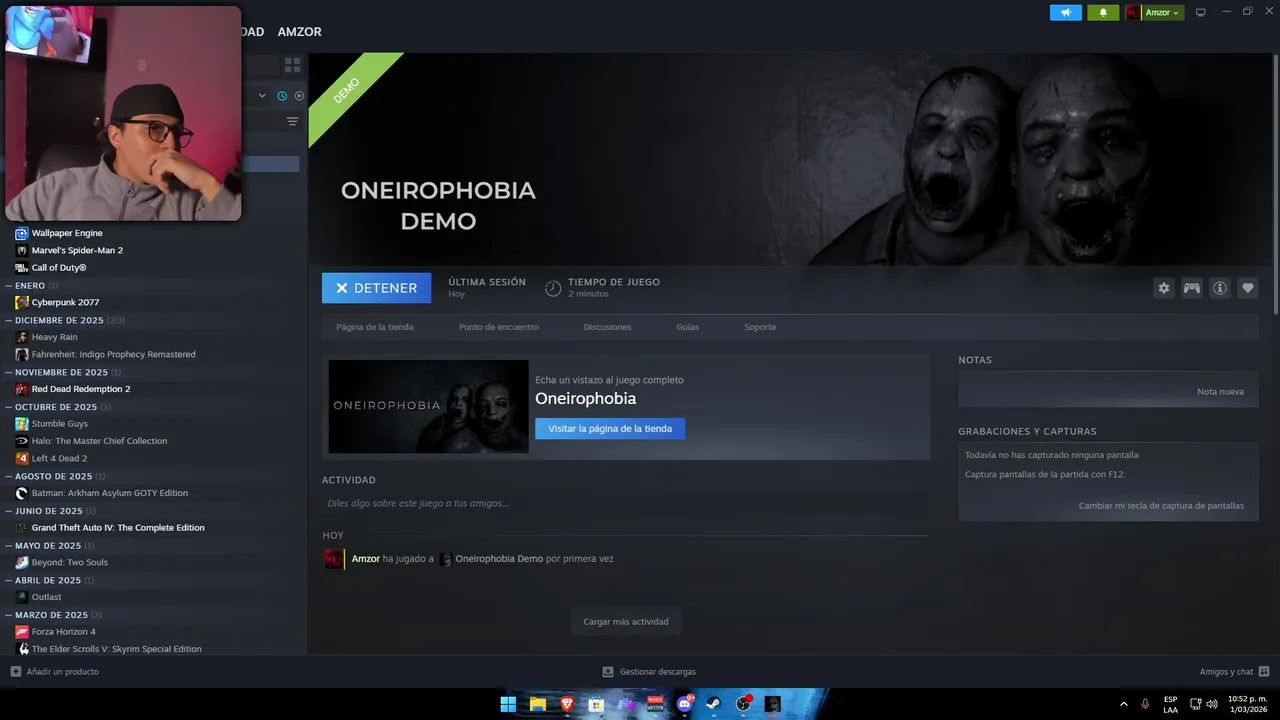
Task: Click Cargar más actividad button
Action: point(626,621)
